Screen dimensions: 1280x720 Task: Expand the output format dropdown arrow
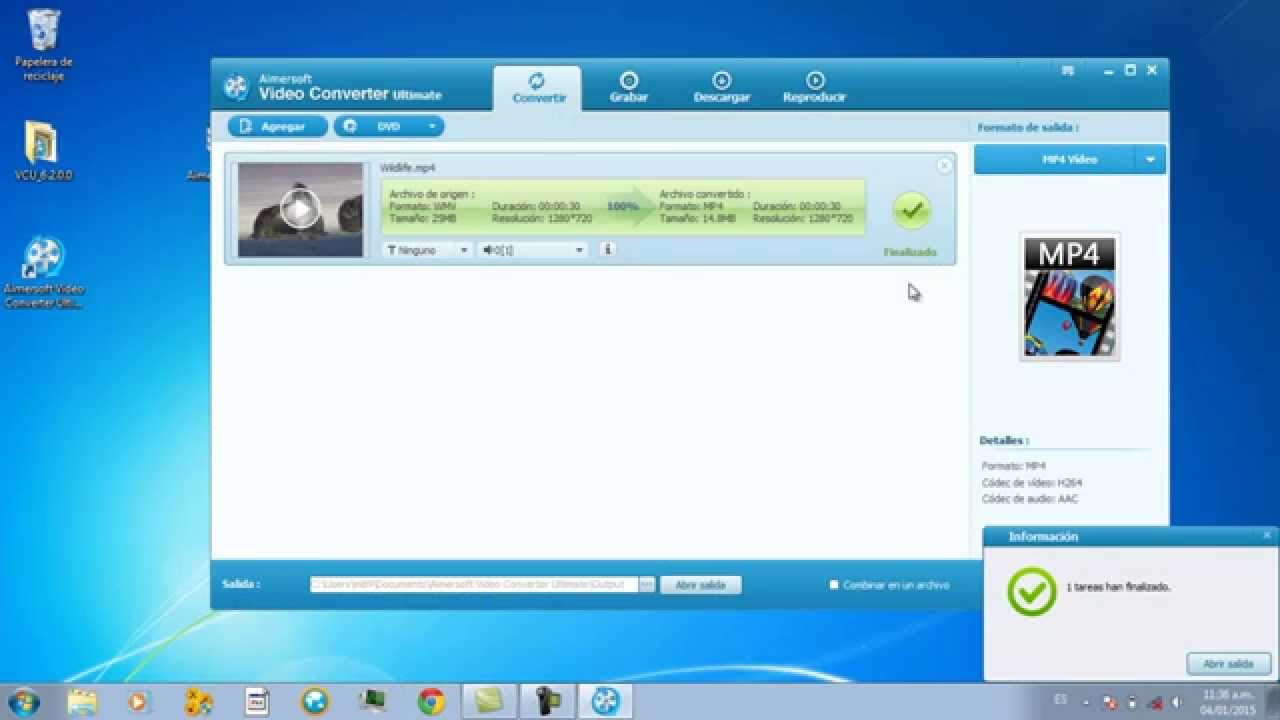click(x=1151, y=159)
